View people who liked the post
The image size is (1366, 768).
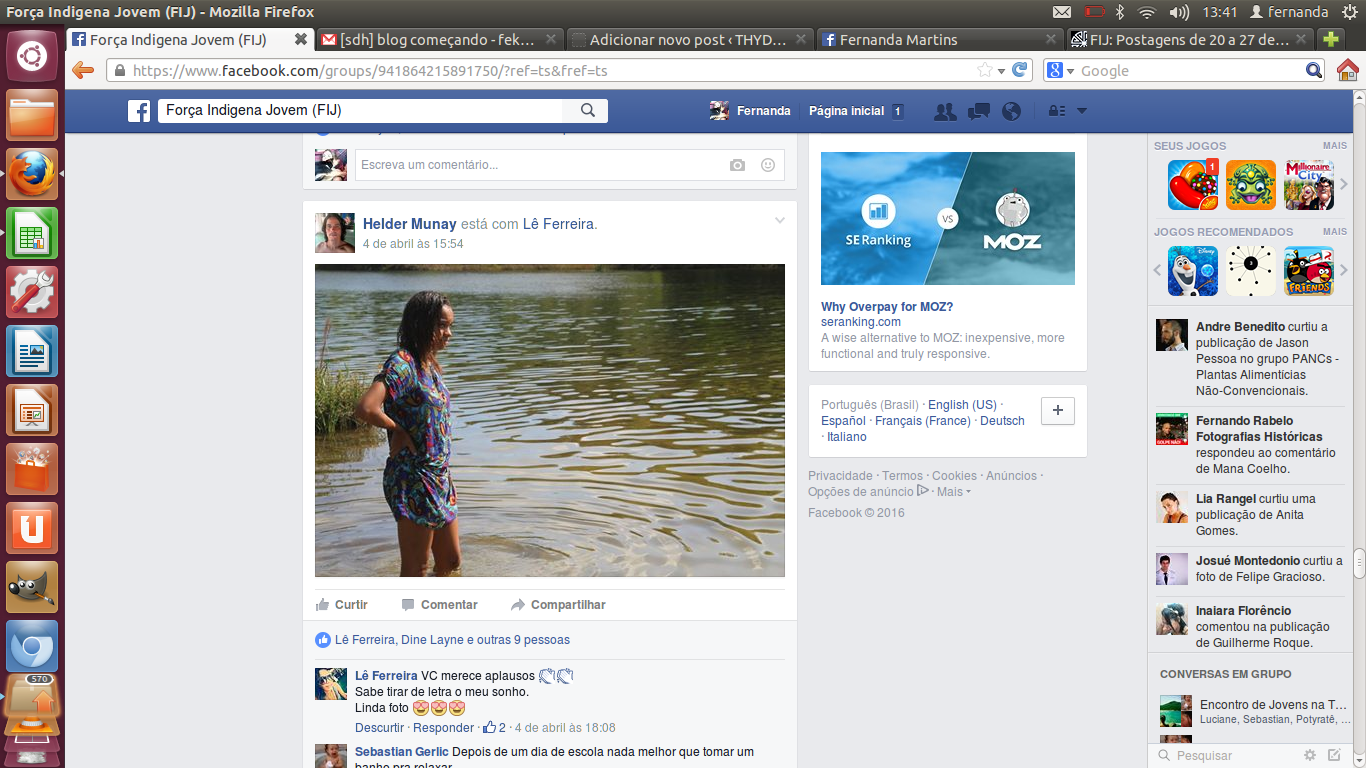click(x=452, y=640)
